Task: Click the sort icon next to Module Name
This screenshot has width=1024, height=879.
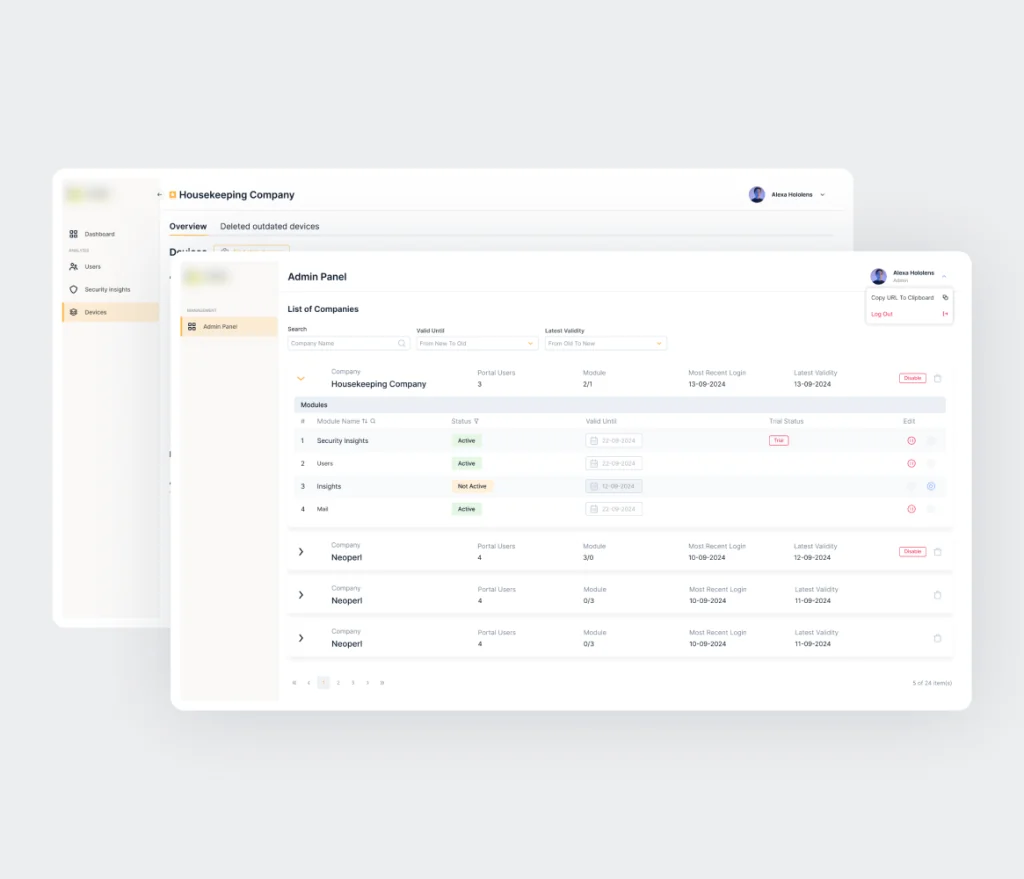Action: click(365, 421)
